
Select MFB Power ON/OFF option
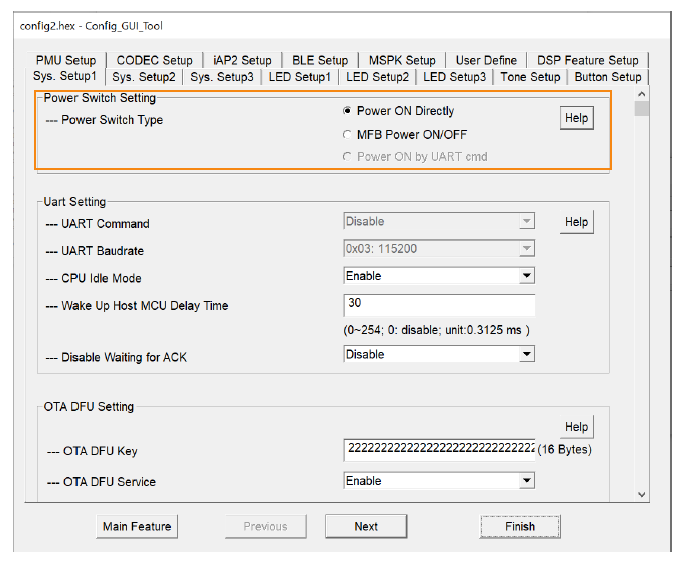pos(348,135)
